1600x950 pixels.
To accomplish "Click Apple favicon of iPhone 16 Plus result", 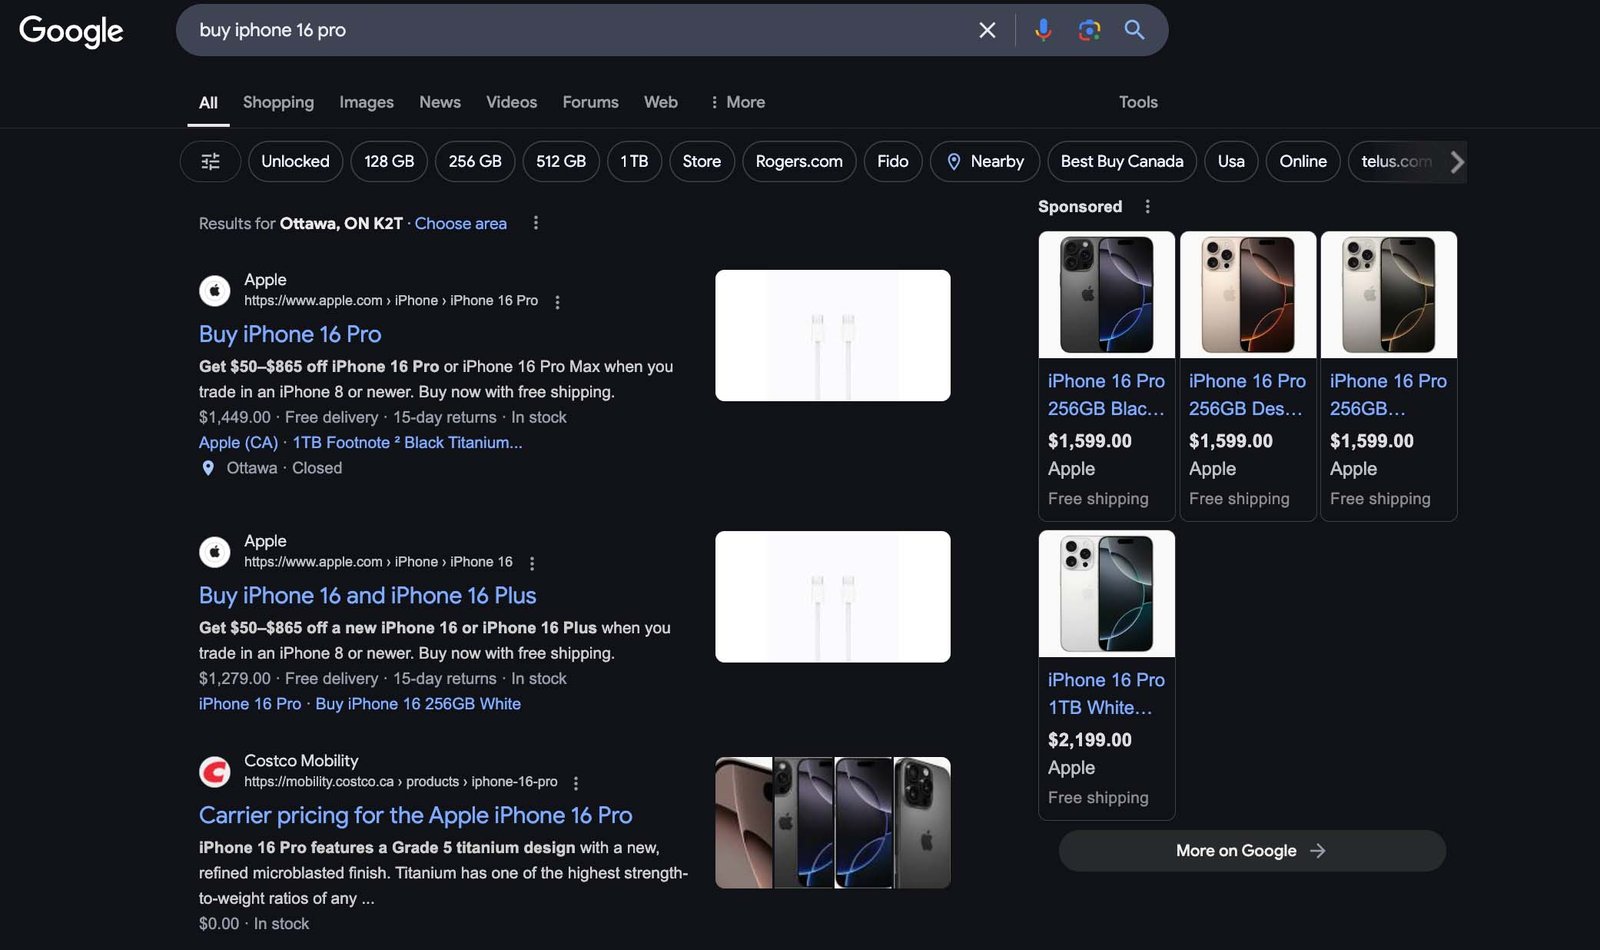I will 215,552.
